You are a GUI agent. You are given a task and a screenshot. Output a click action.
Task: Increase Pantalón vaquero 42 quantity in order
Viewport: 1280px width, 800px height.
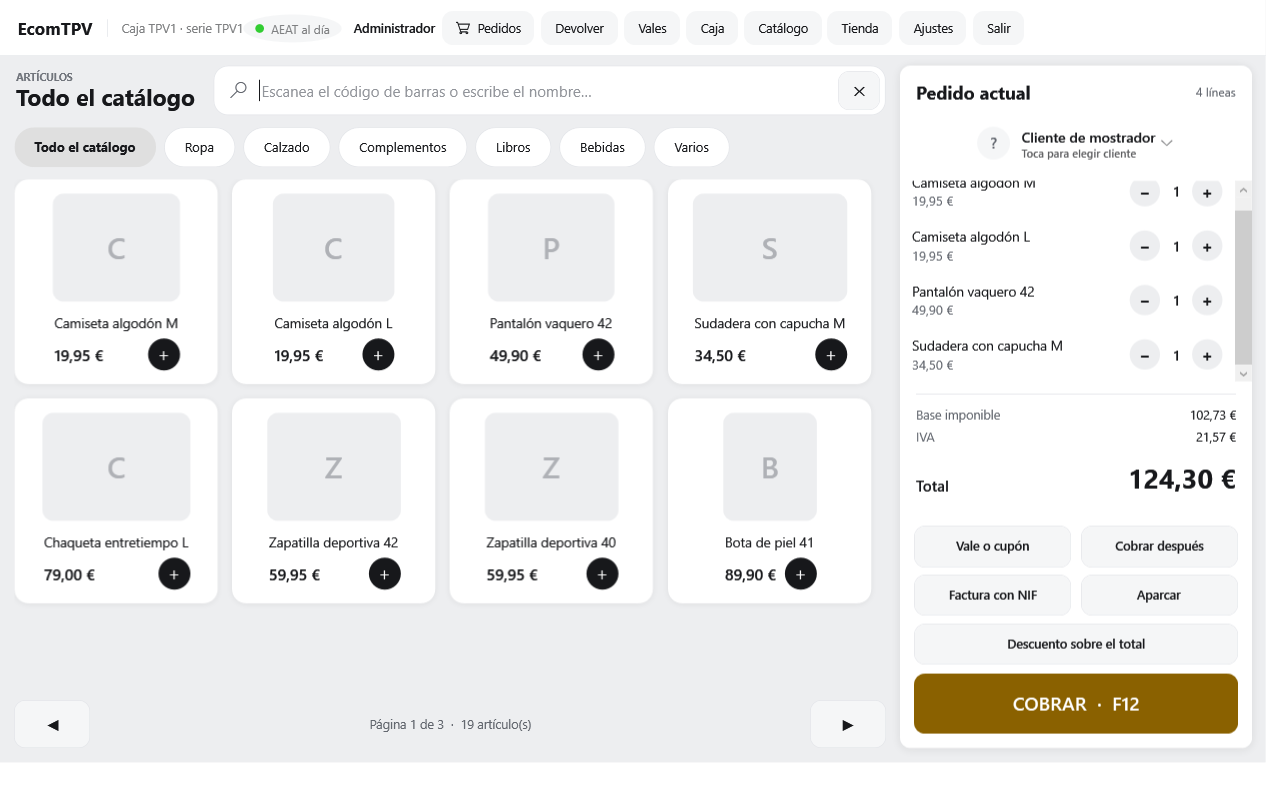1207,301
